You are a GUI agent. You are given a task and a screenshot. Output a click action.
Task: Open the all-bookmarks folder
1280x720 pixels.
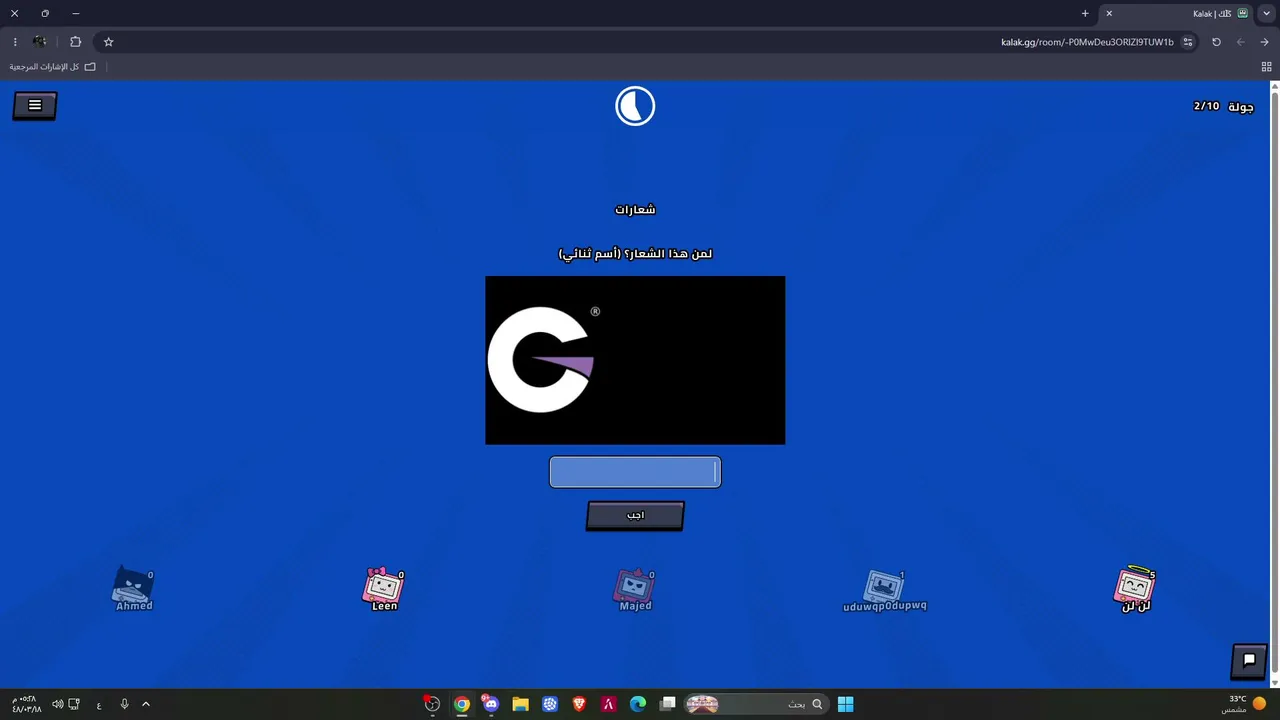pos(53,67)
